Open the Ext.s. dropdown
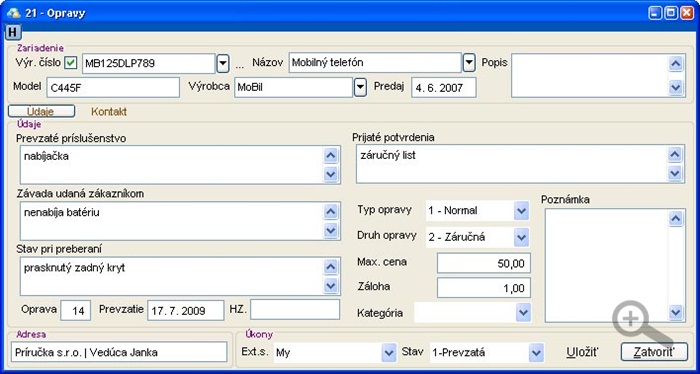The height and width of the screenshot is (374, 700). tap(389, 353)
